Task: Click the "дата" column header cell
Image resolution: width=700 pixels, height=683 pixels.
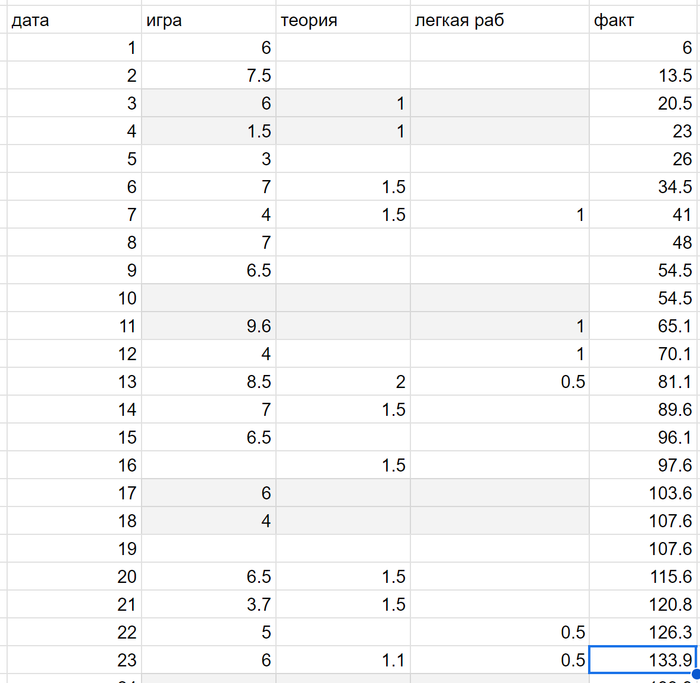Action: coord(72,19)
